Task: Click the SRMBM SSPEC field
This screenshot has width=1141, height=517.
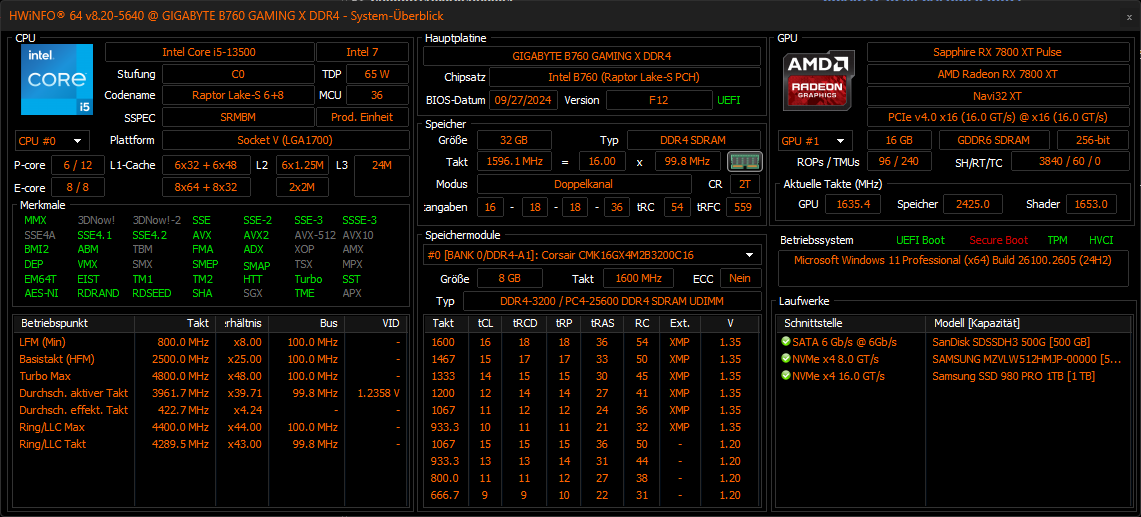Action: (238, 117)
